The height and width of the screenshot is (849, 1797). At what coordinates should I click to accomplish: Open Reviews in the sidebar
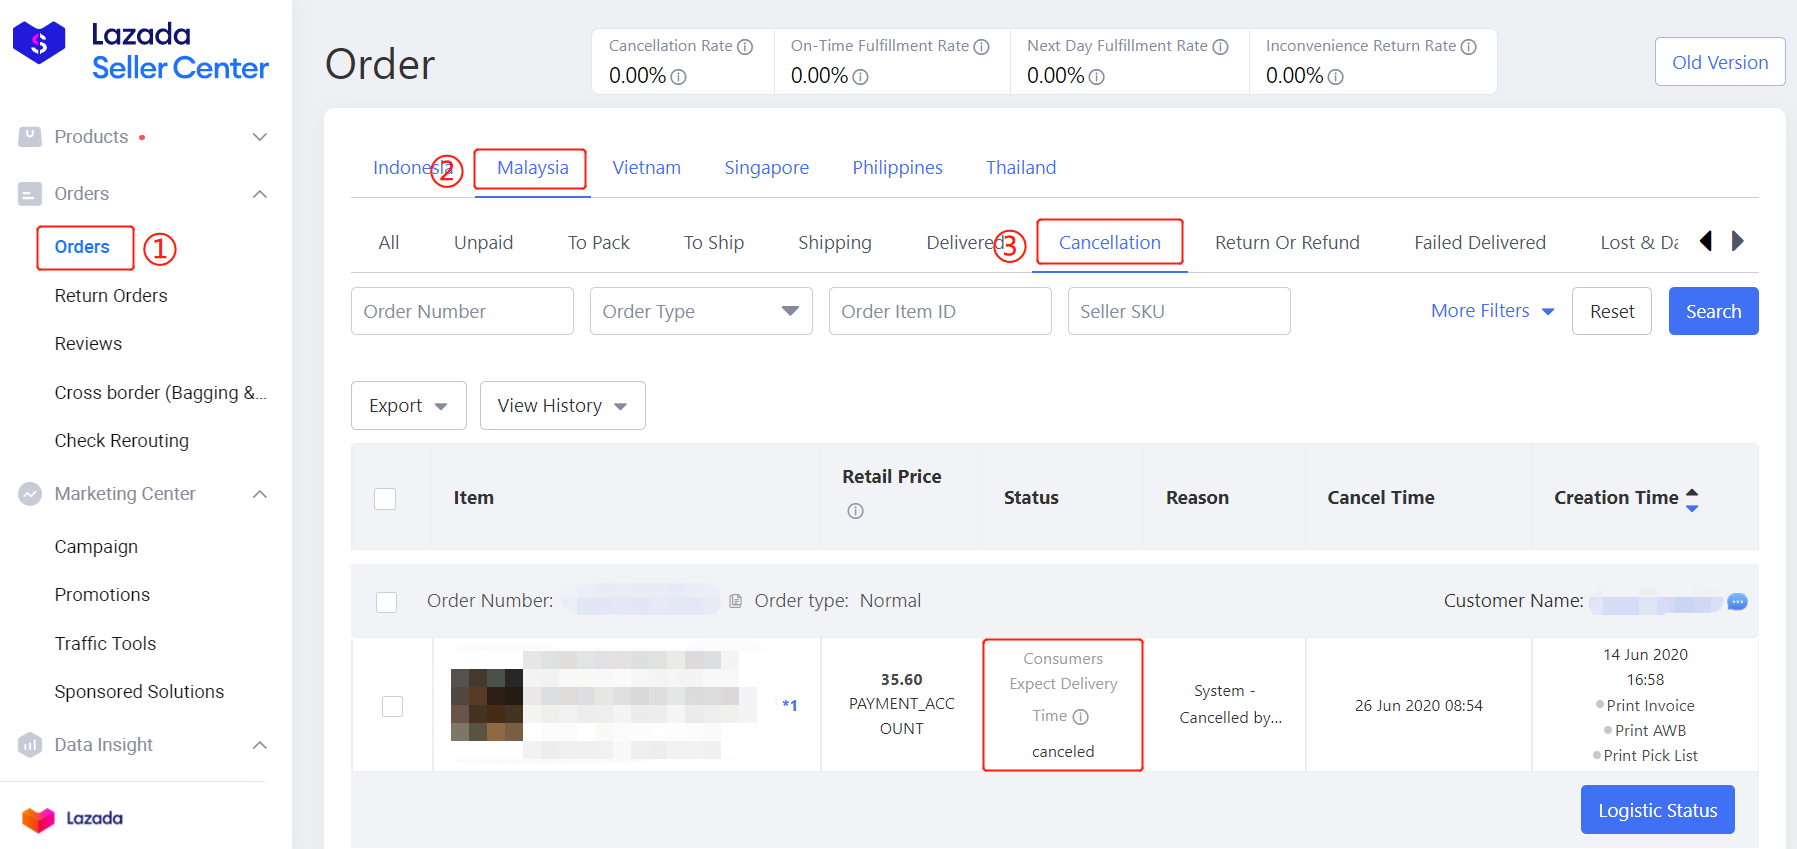[x=88, y=344]
